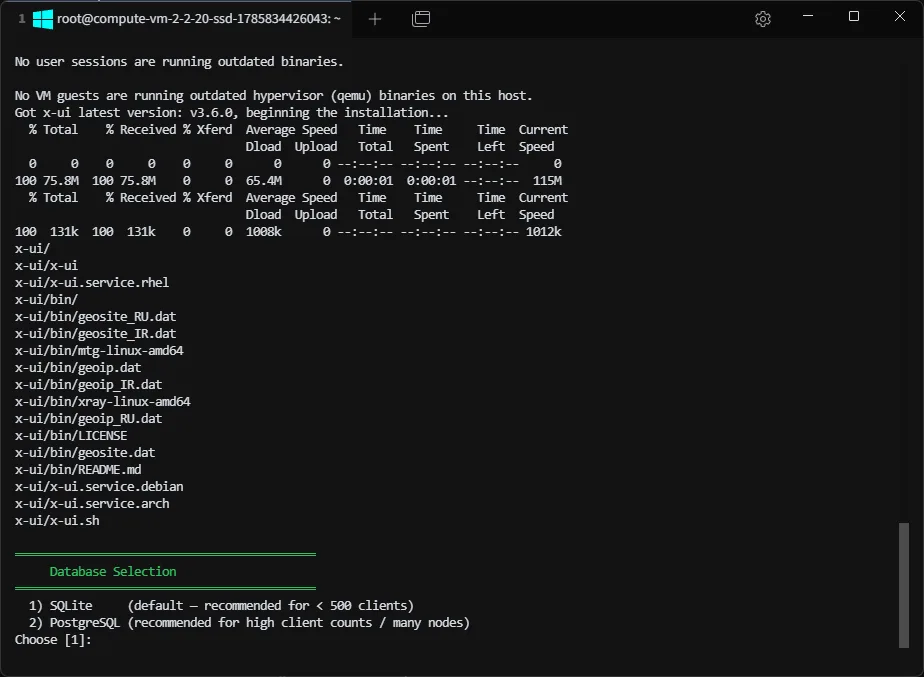The width and height of the screenshot is (924, 677).
Task: Click the 'Choose [1]:' prompt line
Action: click(x=53, y=640)
